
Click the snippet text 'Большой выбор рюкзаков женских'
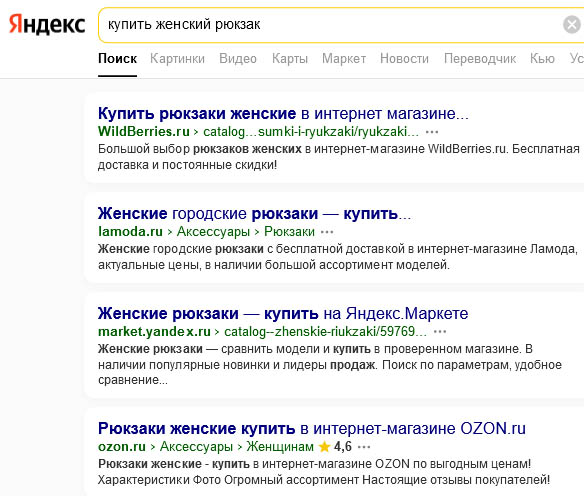[x=200, y=149]
